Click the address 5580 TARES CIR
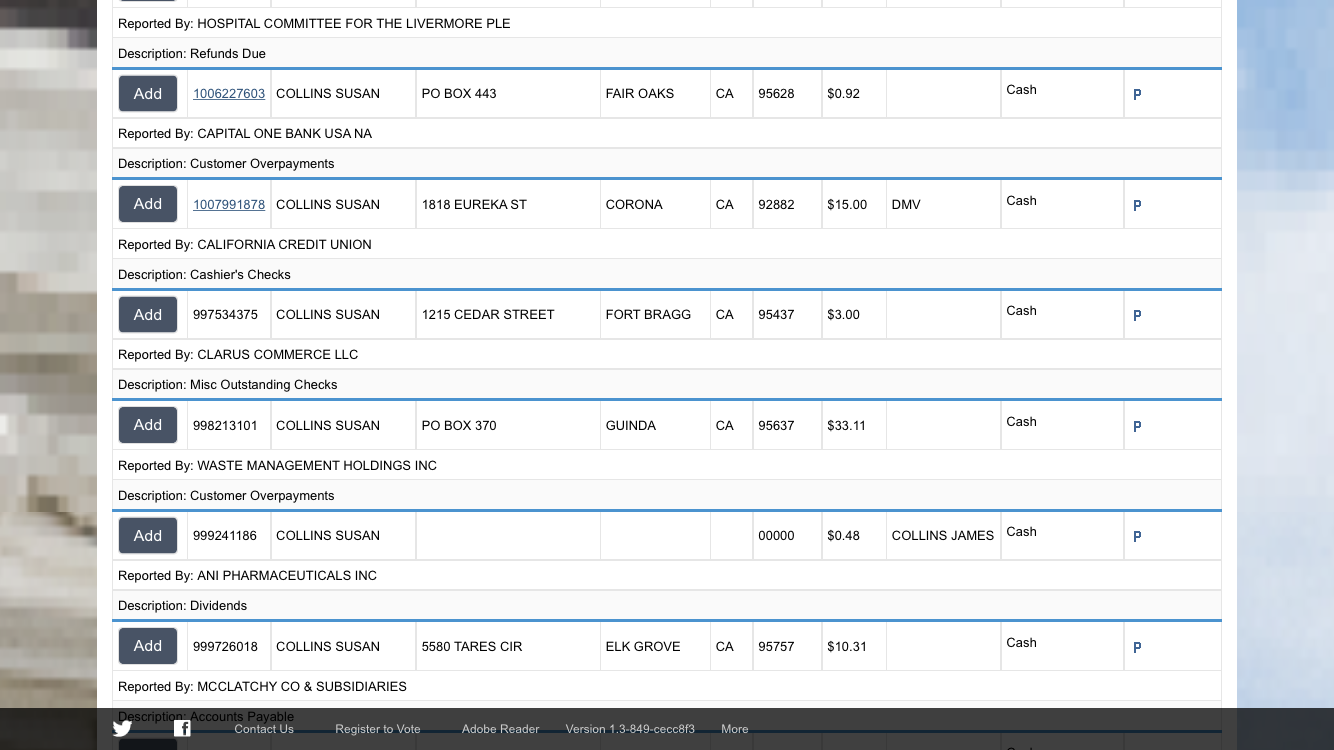Image resolution: width=1334 pixels, height=750 pixels. tap(472, 647)
